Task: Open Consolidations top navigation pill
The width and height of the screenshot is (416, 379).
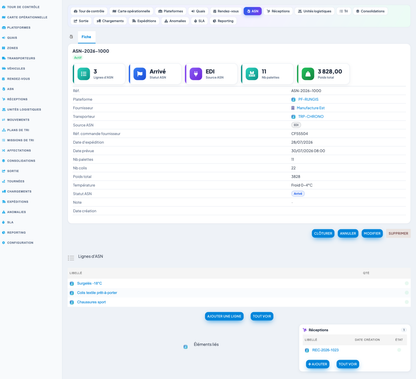Action: tap(370, 11)
